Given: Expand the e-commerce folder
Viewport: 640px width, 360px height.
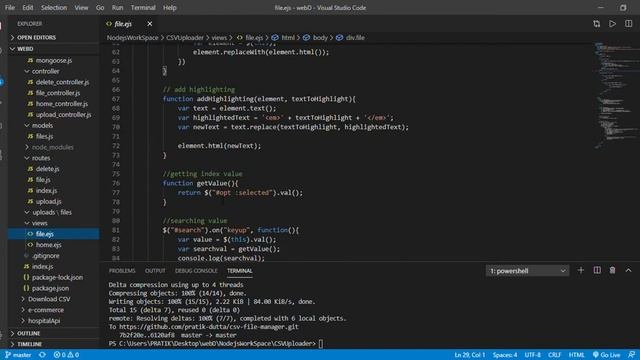Looking at the screenshot, I should coord(46,310).
